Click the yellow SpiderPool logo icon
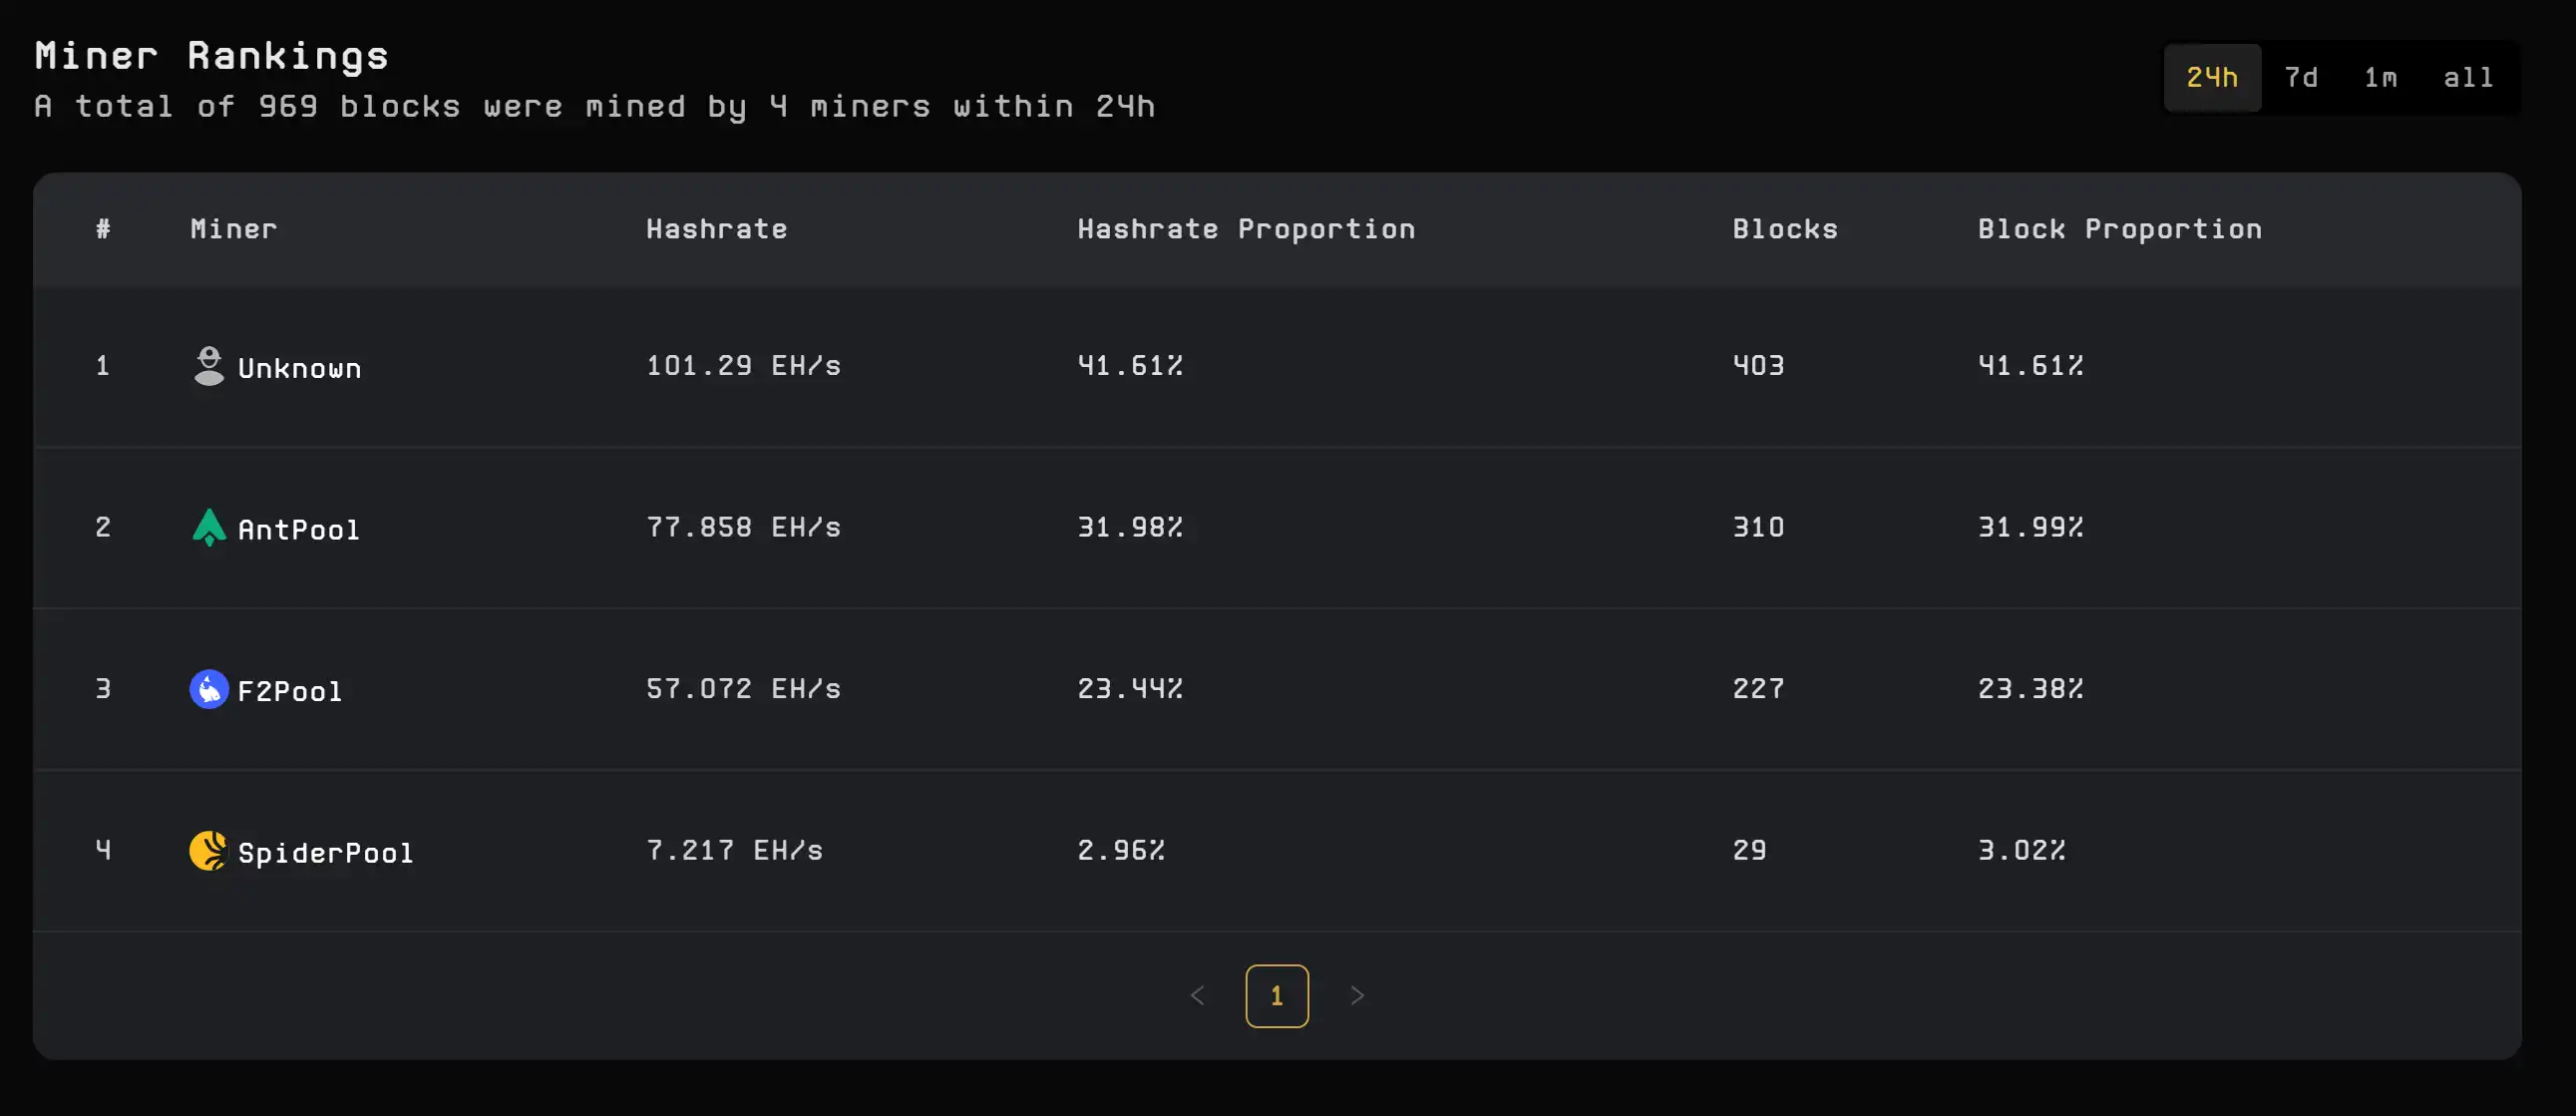This screenshot has width=2576, height=1116. click(x=209, y=851)
